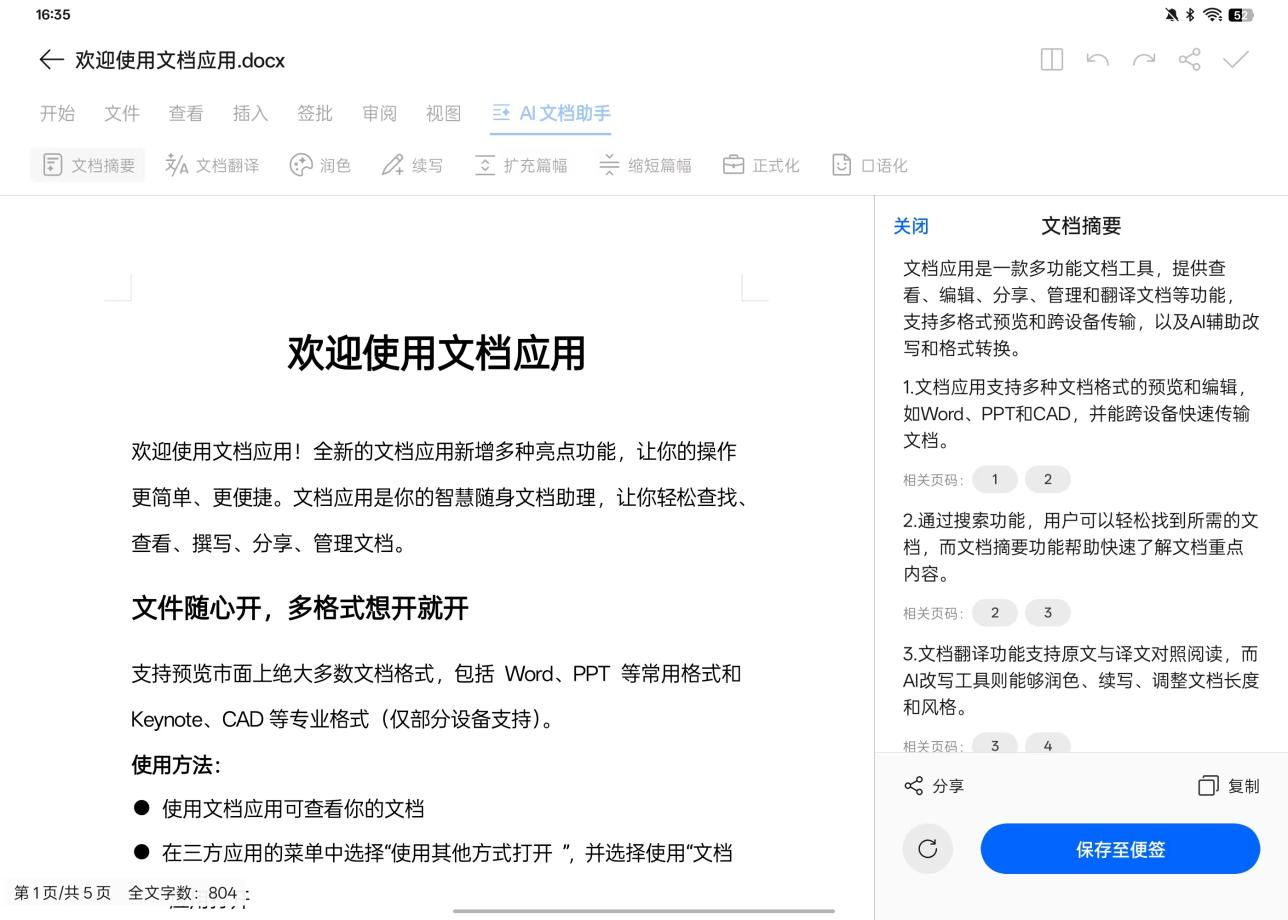Select the AI 文档助手 tab

(x=551, y=113)
